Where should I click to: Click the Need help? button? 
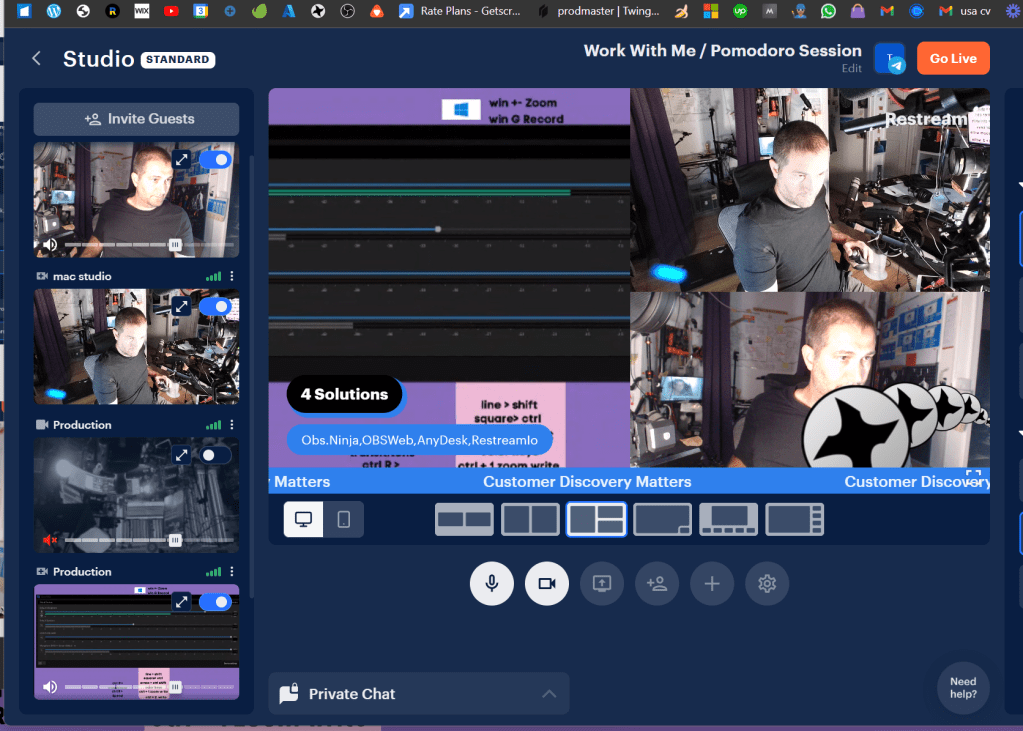tap(963, 688)
